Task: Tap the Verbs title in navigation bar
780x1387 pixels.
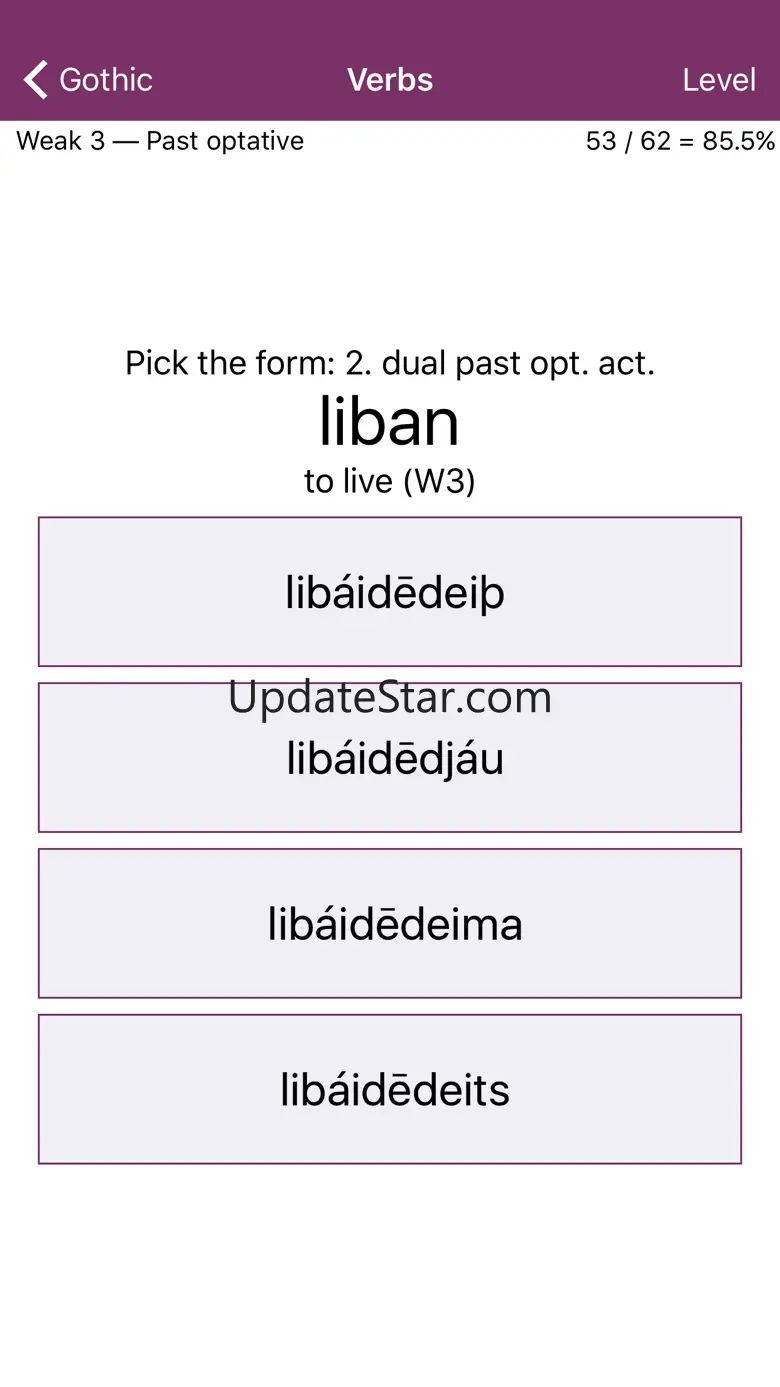Action: click(x=390, y=80)
